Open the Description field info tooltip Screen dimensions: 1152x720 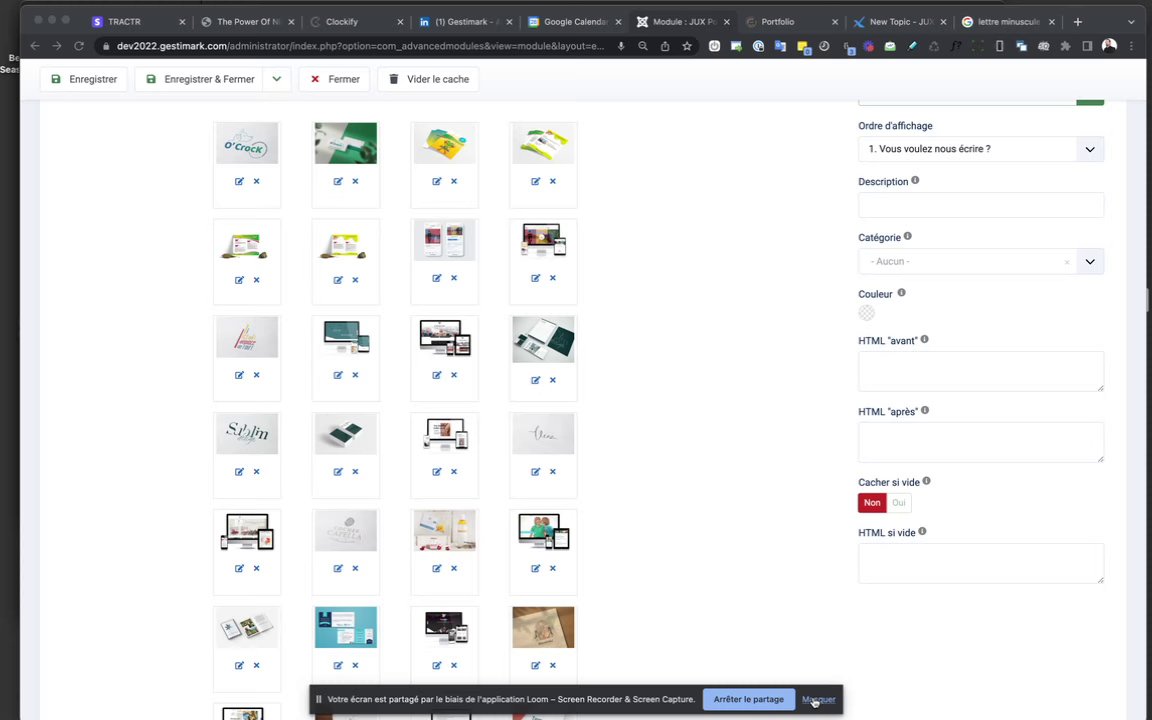(x=915, y=180)
